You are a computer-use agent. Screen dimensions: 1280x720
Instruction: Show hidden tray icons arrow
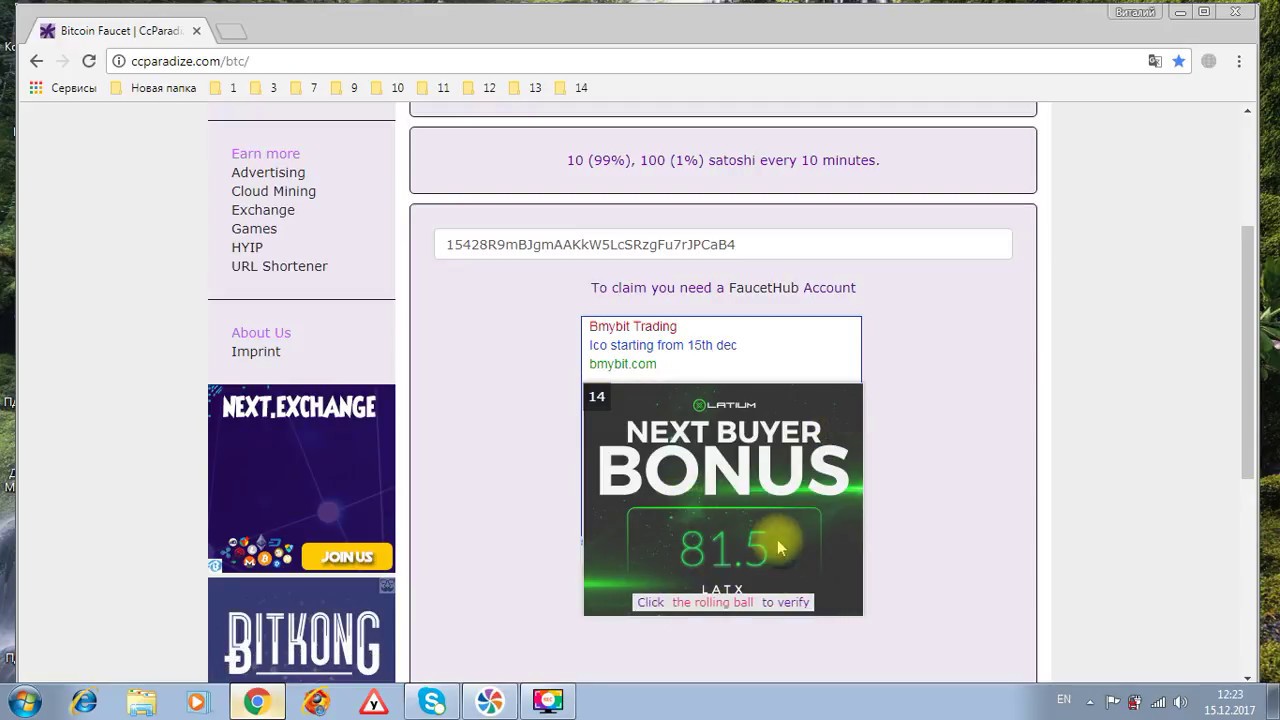coord(1090,702)
